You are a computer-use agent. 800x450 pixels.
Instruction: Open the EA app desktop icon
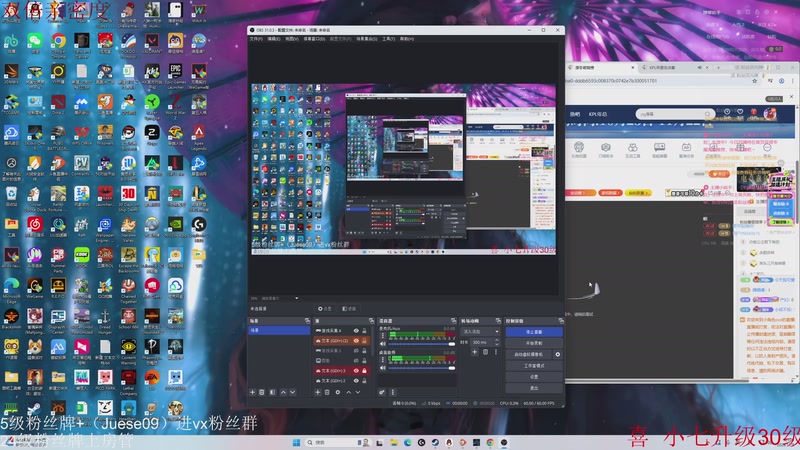(152, 379)
